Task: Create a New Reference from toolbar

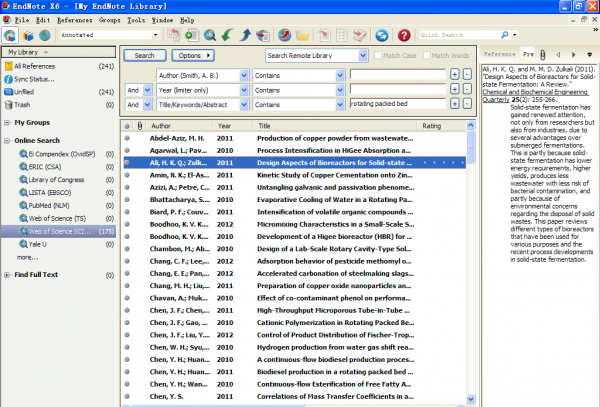Action: 192,35
